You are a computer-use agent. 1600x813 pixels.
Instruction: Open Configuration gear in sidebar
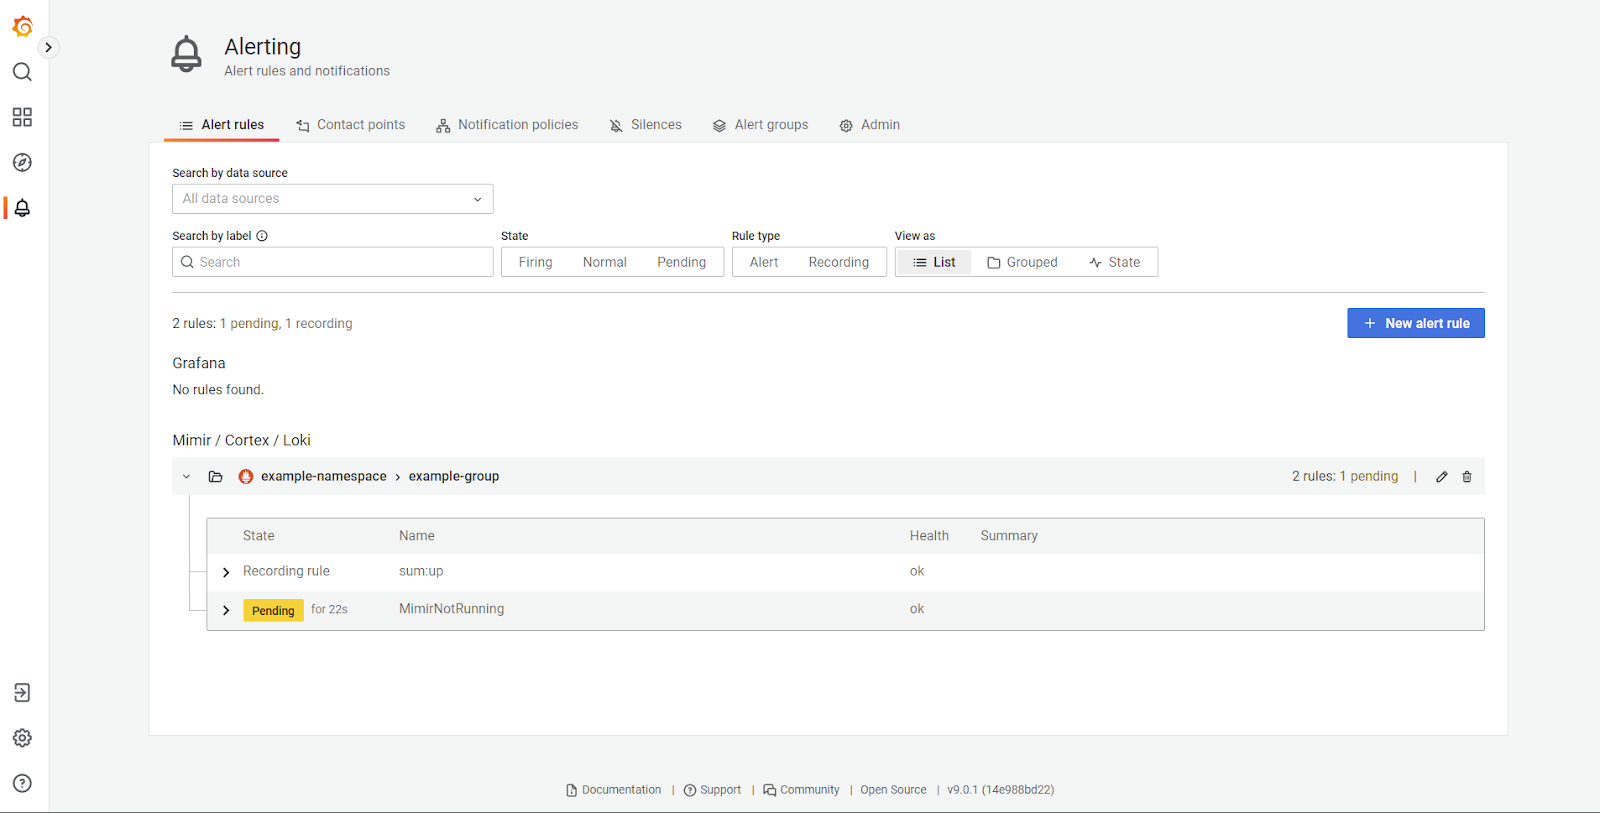22,738
